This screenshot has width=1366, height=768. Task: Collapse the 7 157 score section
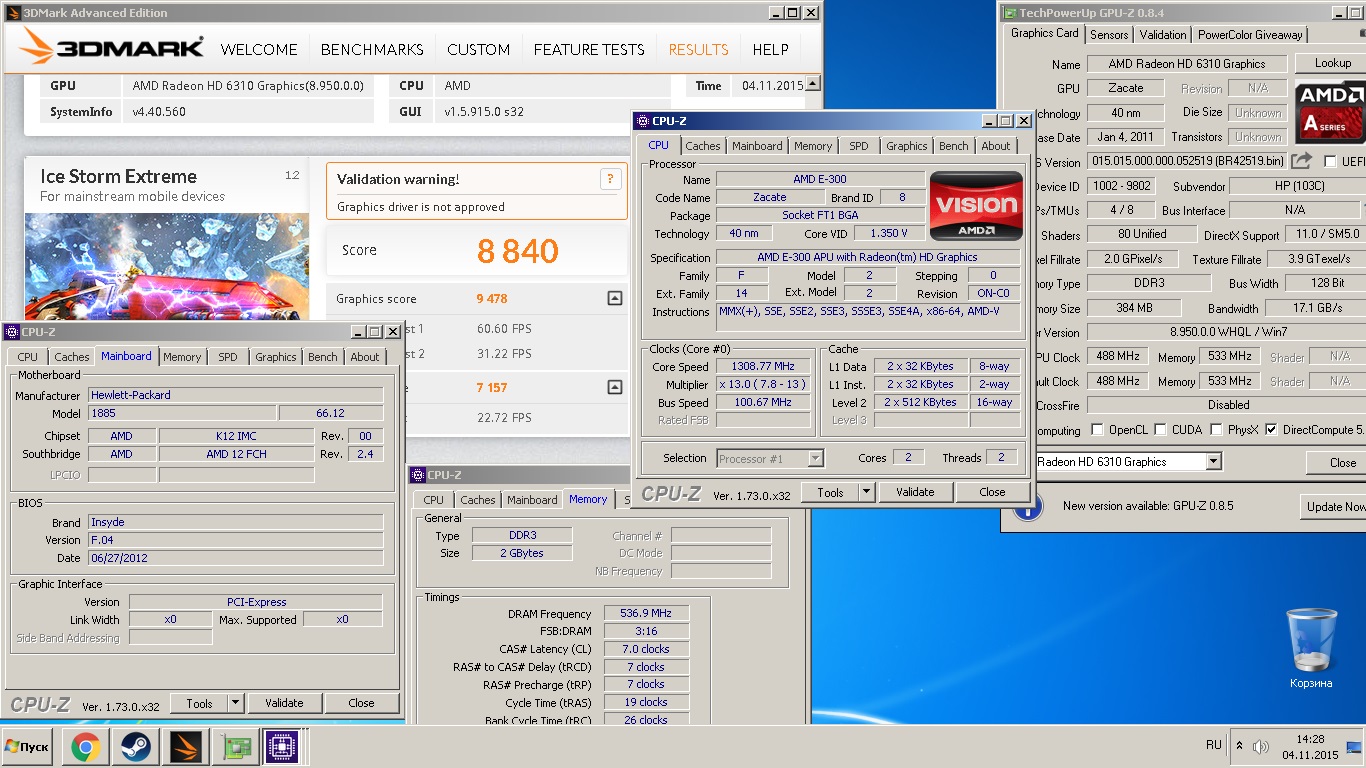614,387
